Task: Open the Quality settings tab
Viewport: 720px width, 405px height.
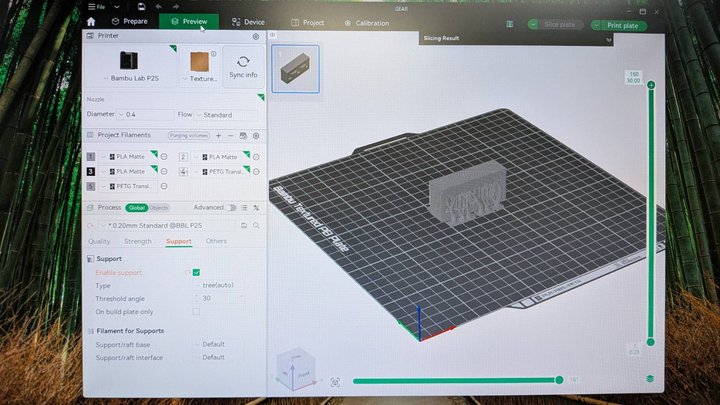Action: click(99, 241)
